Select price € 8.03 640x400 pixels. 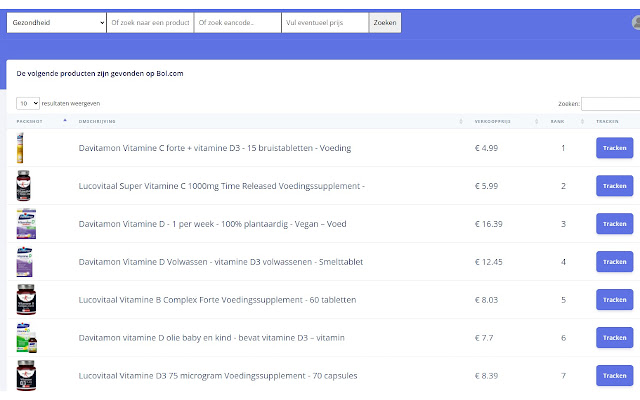[486, 300]
